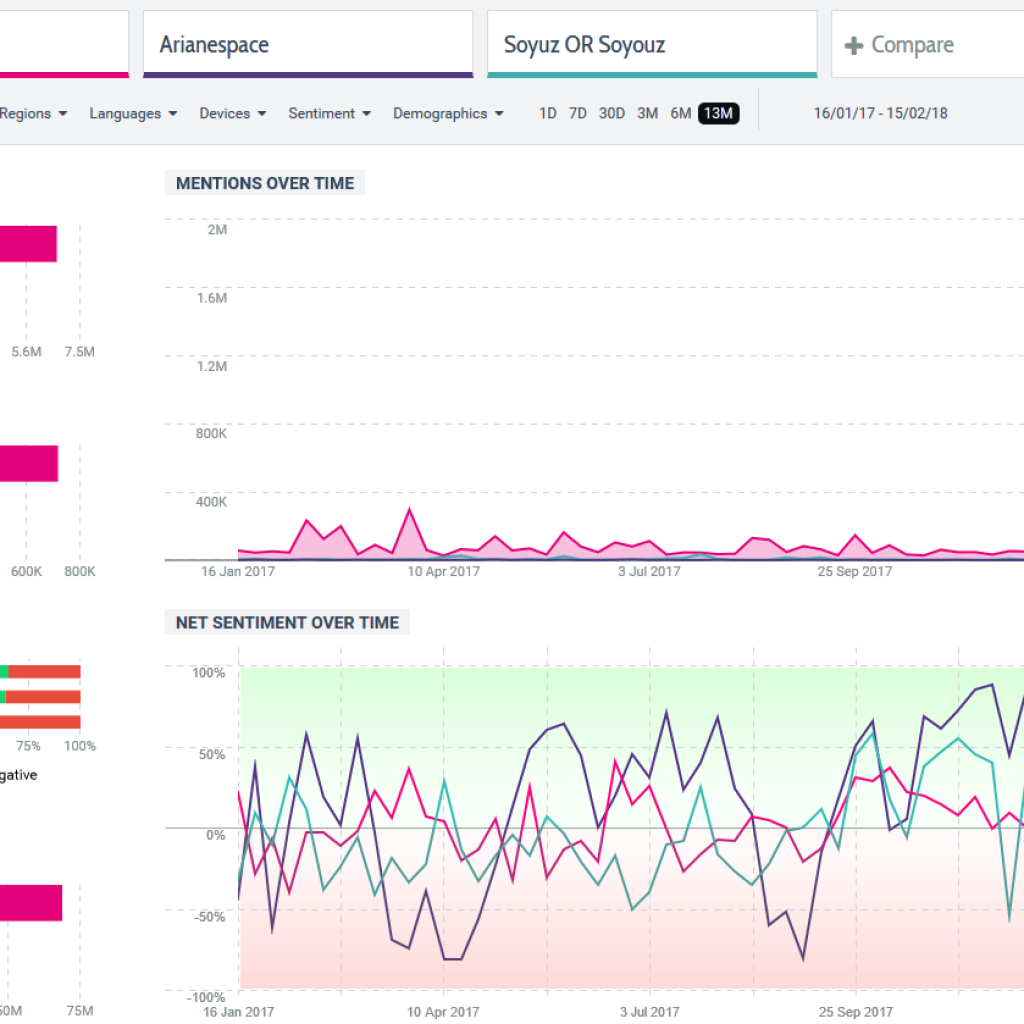Select the Arianespace topic tab
The width and height of the screenshot is (1024, 1024).
308,44
